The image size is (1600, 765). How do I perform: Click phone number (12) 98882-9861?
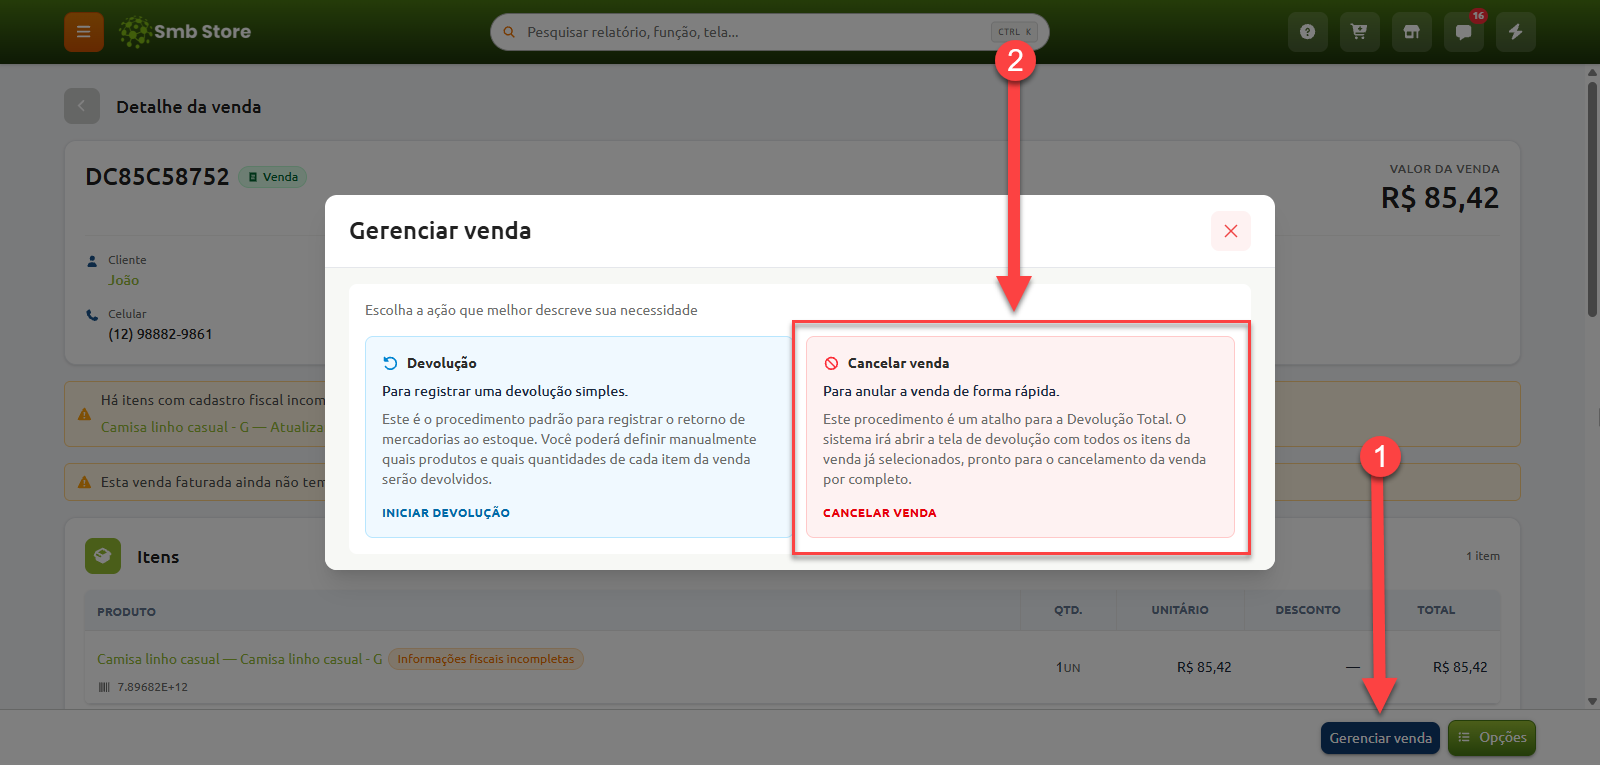point(160,334)
